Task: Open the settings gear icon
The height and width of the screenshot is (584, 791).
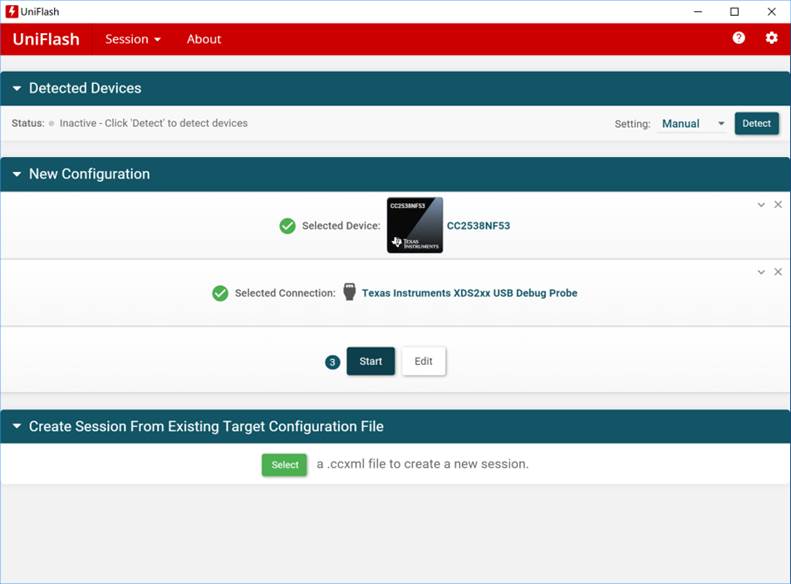Action: pyautogui.click(x=771, y=38)
